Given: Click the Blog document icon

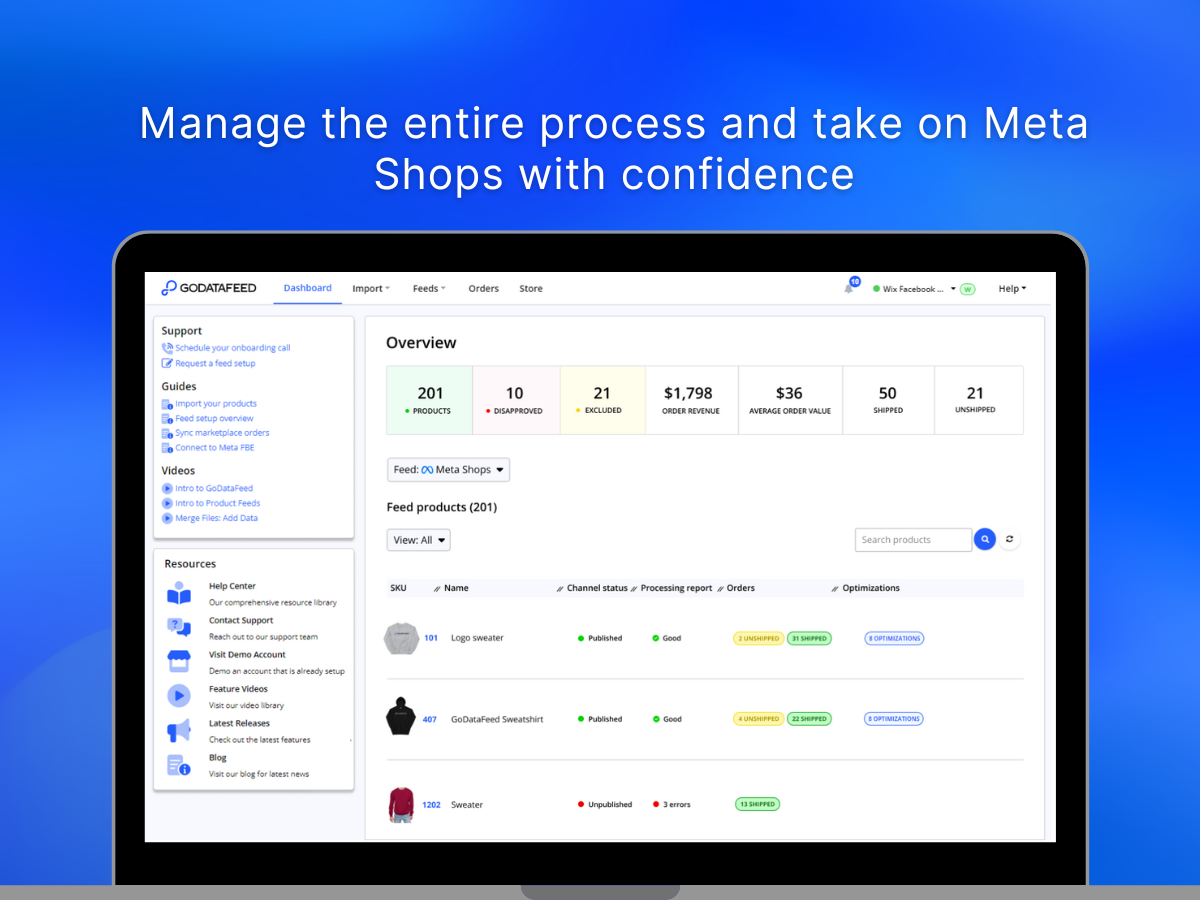Looking at the screenshot, I should [x=179, y=766].
